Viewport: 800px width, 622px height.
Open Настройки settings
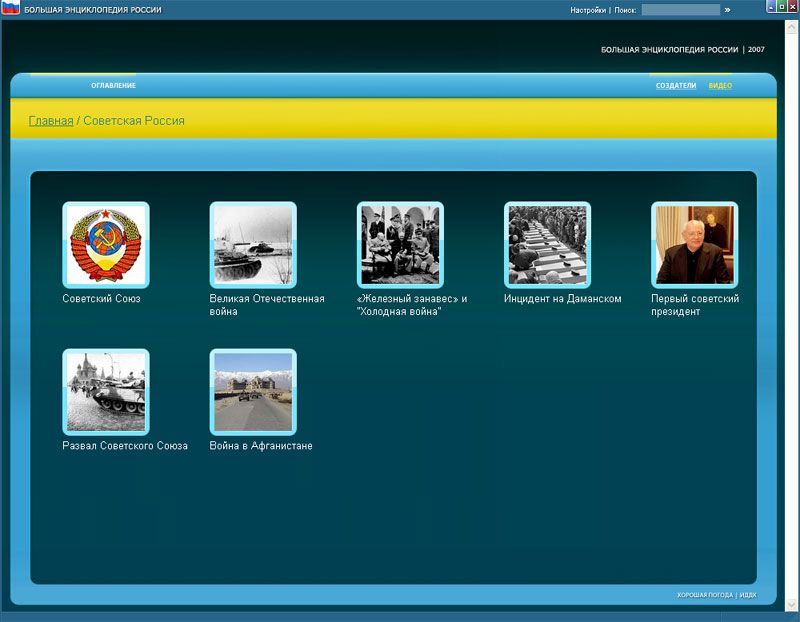point(588,10)
